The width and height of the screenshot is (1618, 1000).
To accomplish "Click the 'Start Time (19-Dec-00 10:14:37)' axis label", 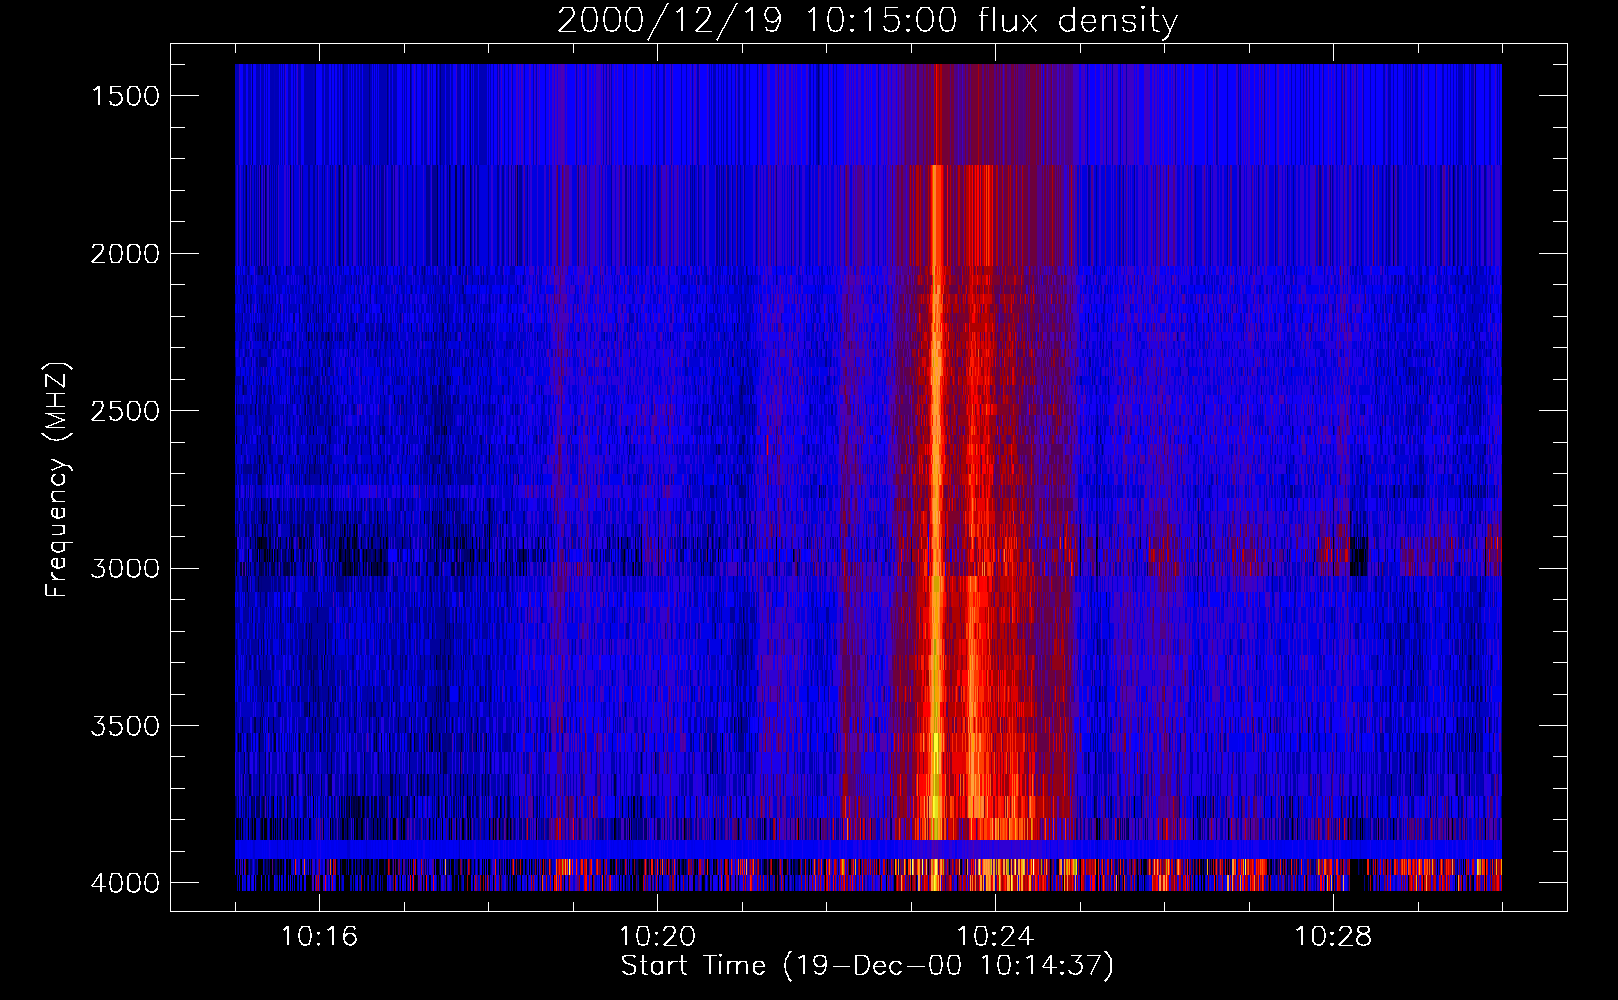I will coord(867,966).
